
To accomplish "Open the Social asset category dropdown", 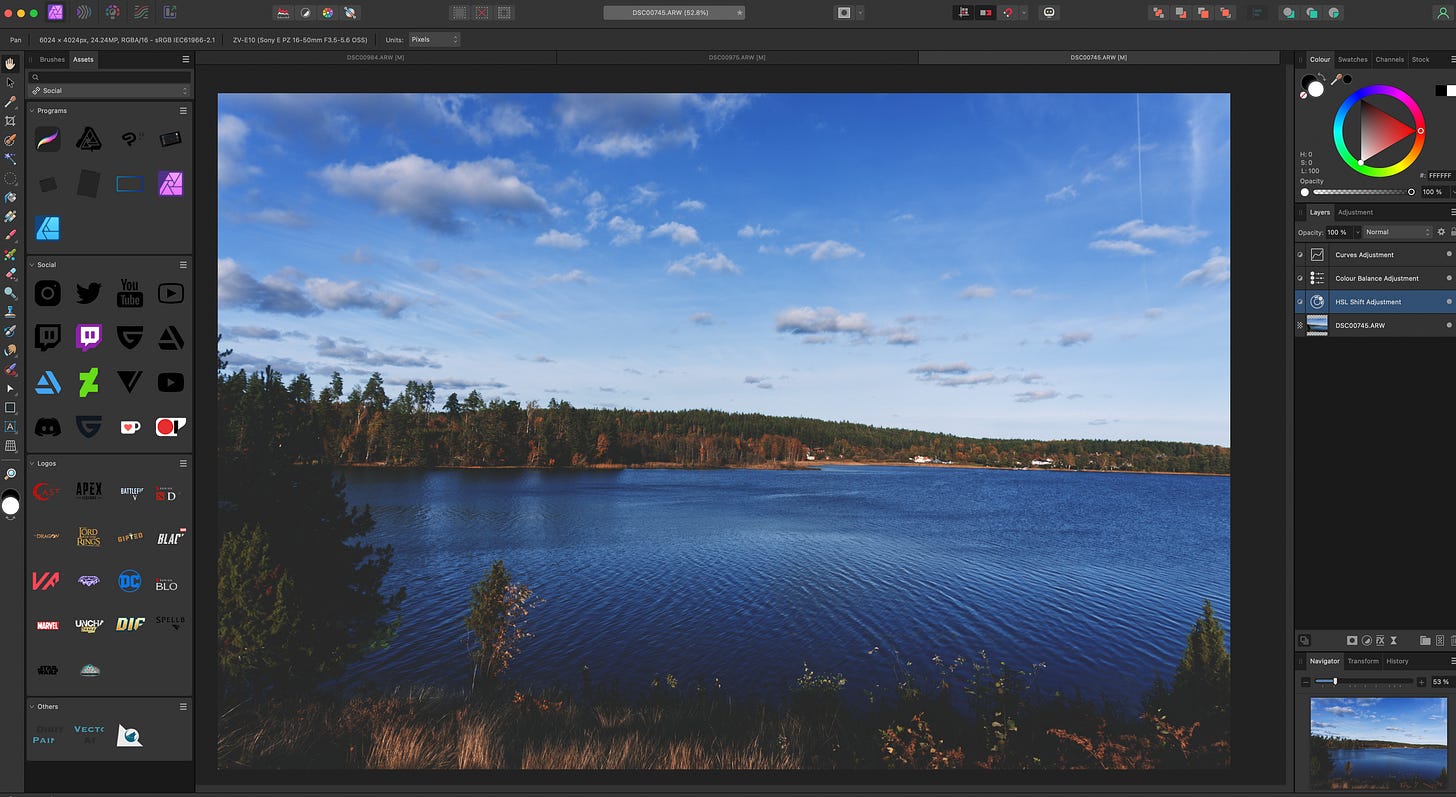I will pos(110,90).
